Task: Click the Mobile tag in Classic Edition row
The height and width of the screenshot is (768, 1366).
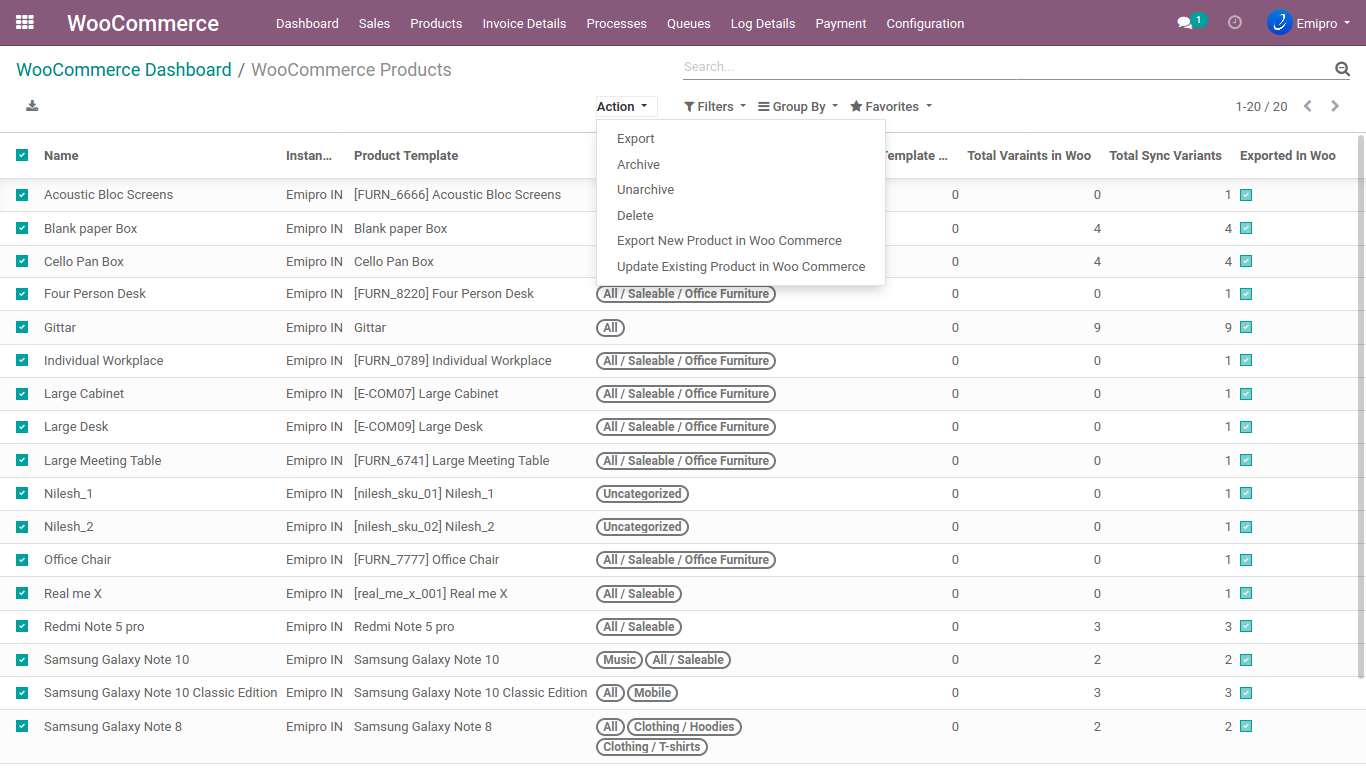Action: (x=652, y=693)
